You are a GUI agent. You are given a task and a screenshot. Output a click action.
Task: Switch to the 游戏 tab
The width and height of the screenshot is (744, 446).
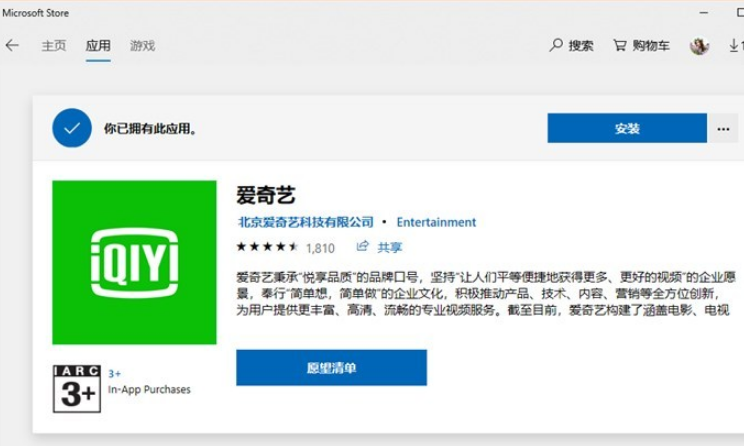(x=142, y=46)
